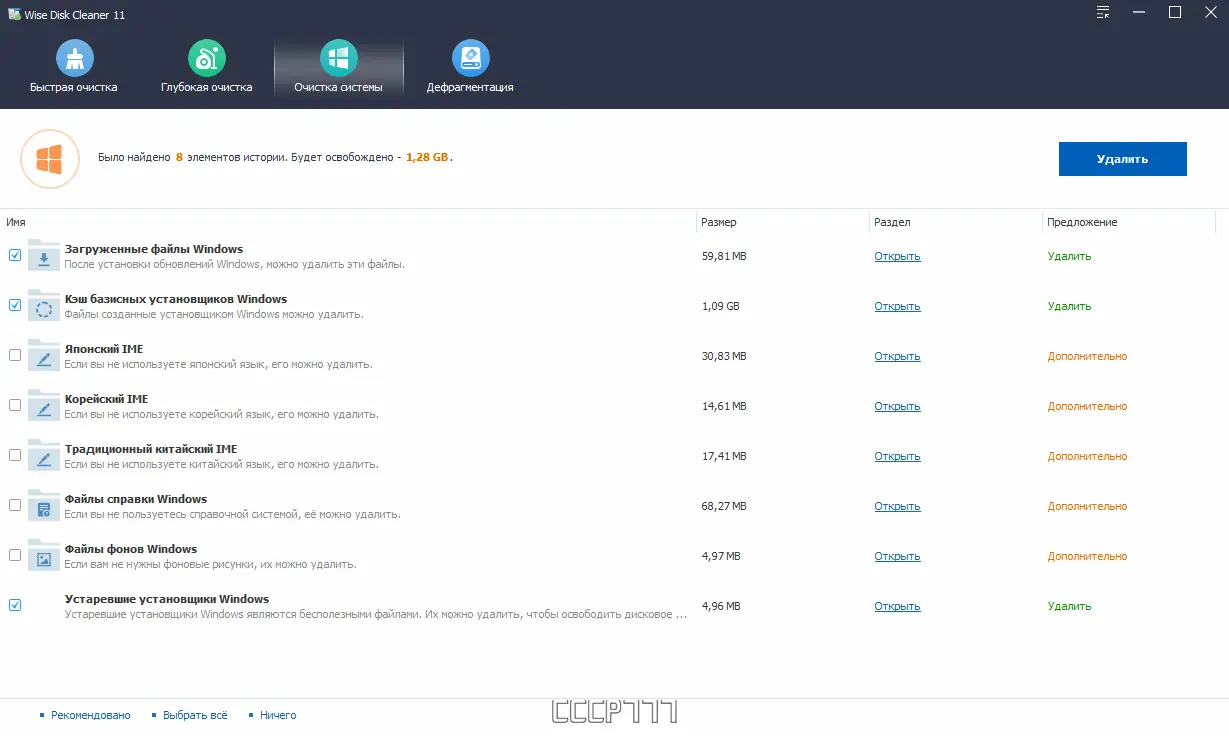Click Удалить suggestion in Устаревшие установщики row

click(1069, 606)
